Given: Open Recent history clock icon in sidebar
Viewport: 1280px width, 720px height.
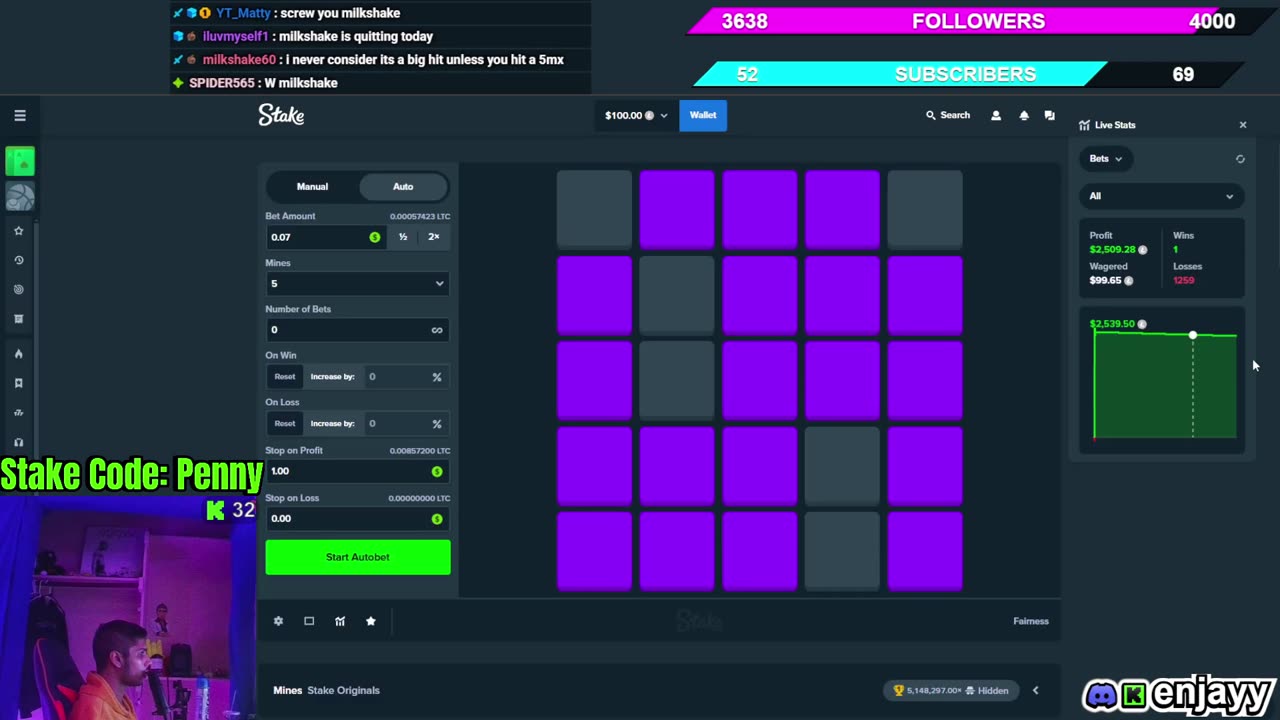Looking at the screenshot, I should point(18,260).
